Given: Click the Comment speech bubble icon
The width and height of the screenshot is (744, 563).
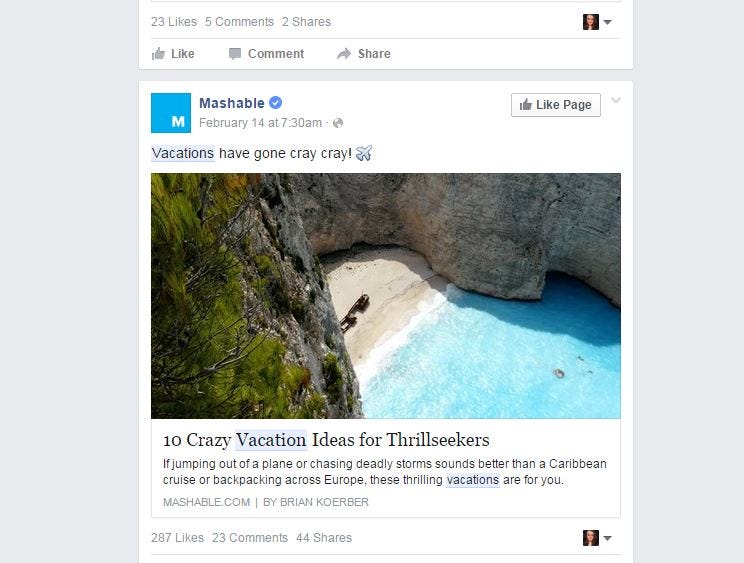Looking at the screenshot, I should [234, 54].
